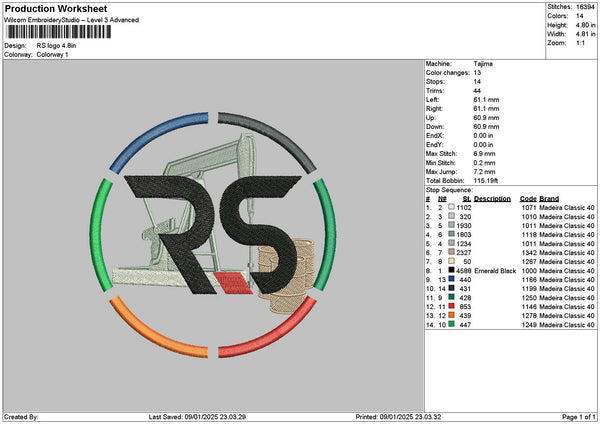The width and height of the screenshot is (600, 424).
Task: Click the max jump value '7.2 mm'
Action: click(x=484, y=172)
